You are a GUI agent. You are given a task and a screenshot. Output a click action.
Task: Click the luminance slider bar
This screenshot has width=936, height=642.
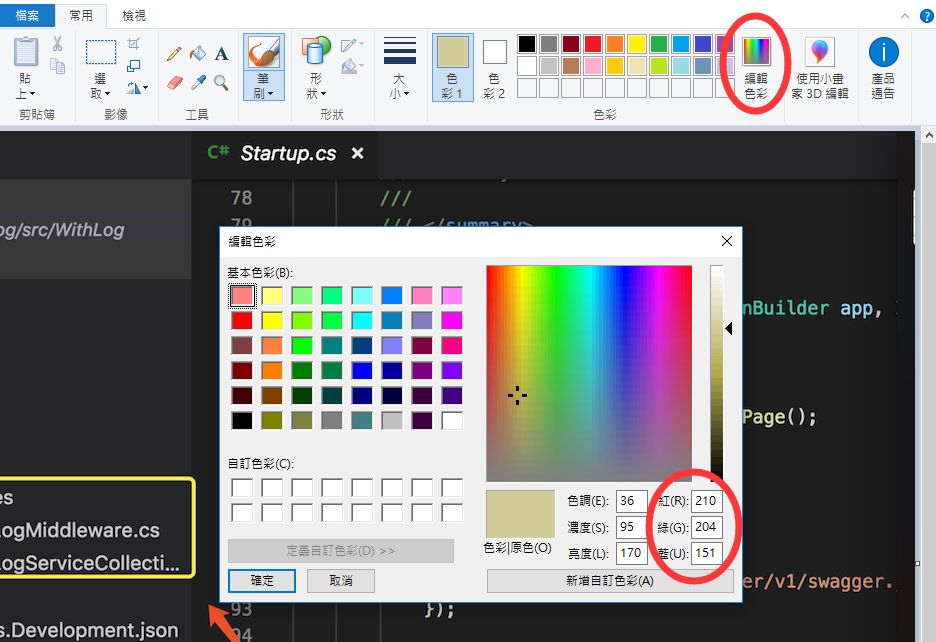click(x=716, y=373)
